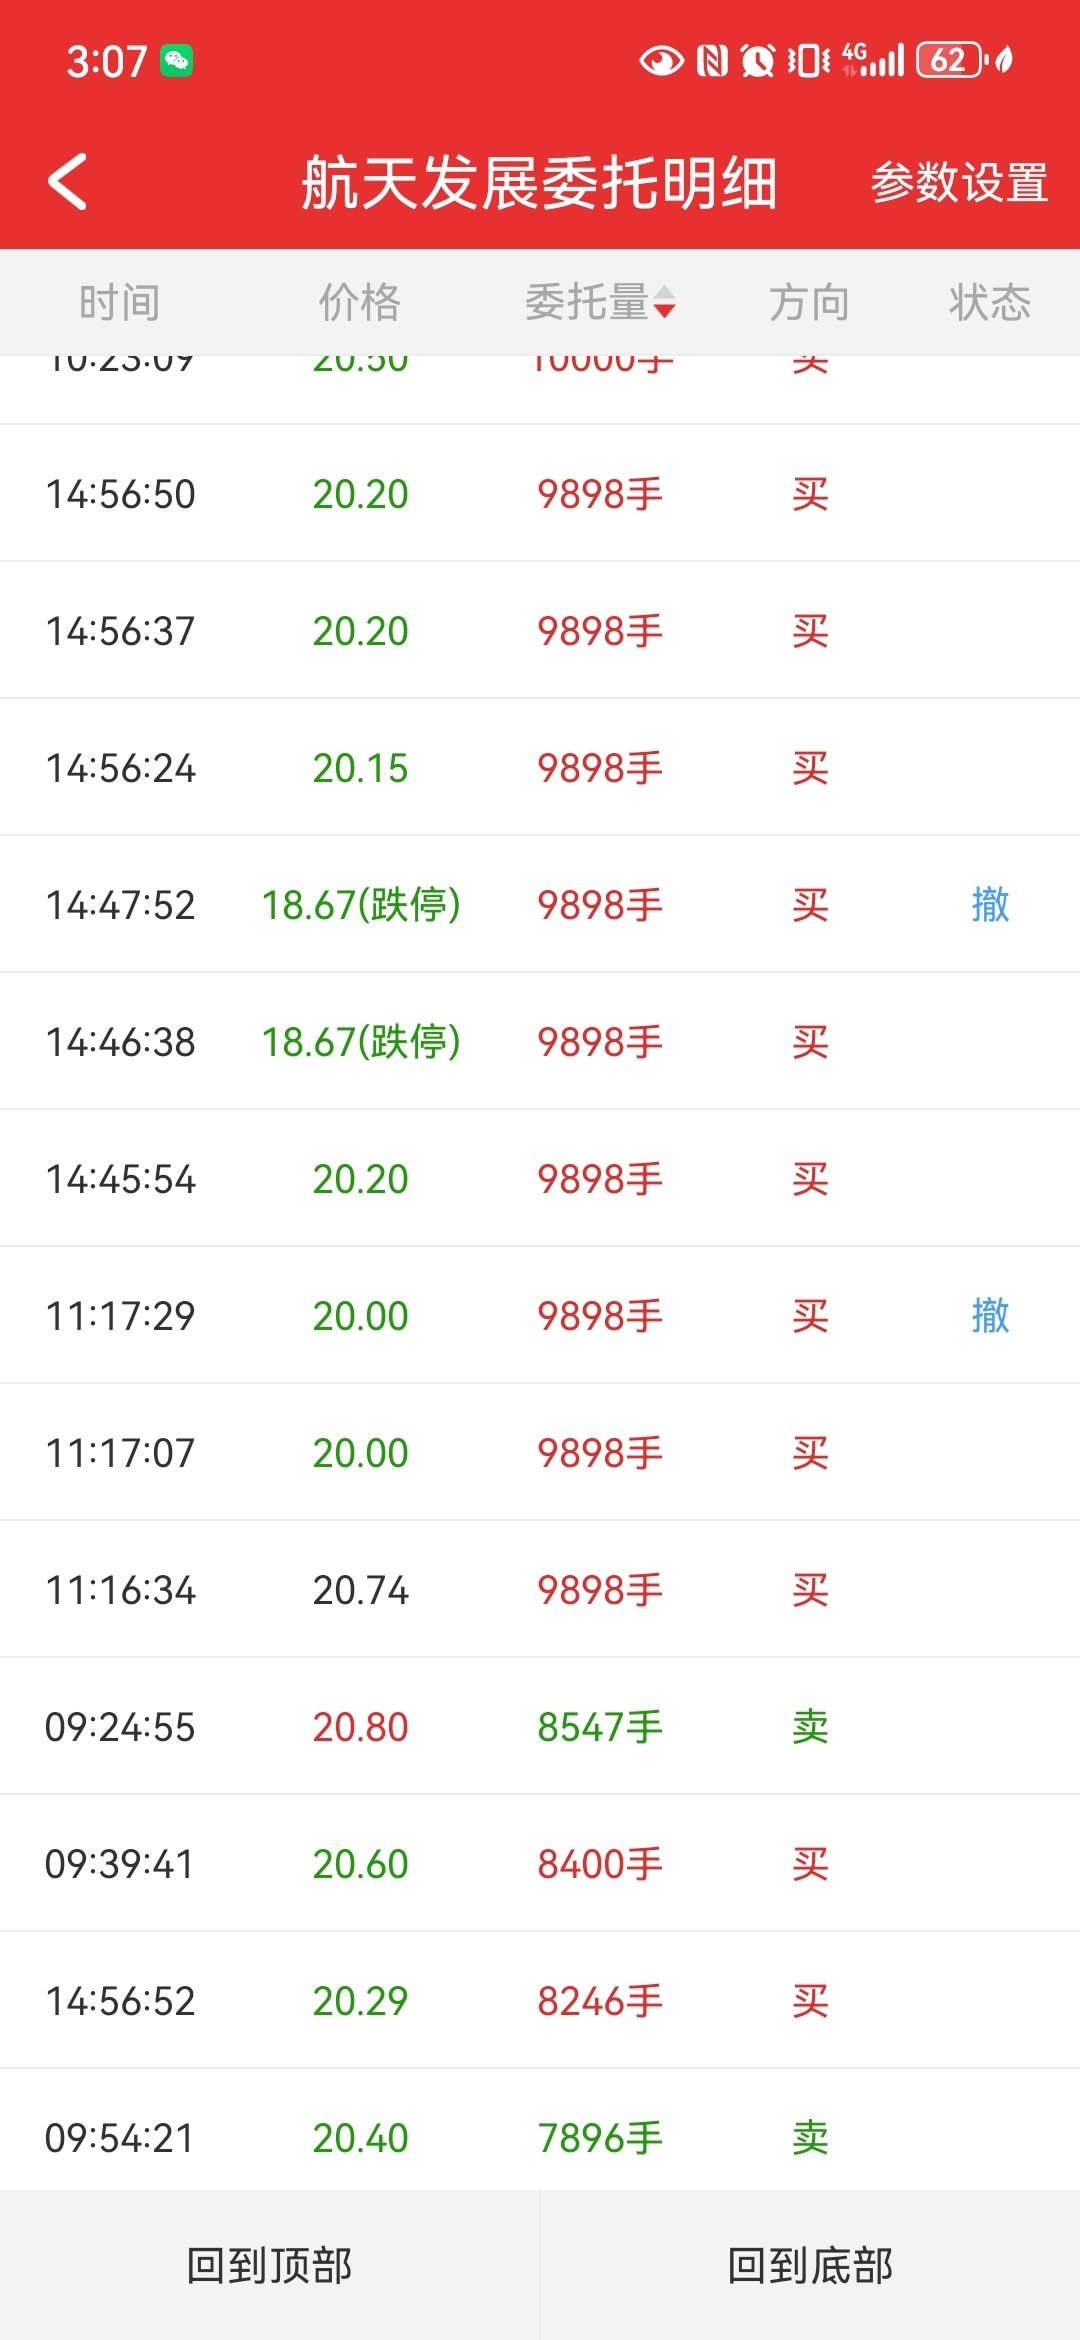Image resolution: width=1080 pixels, height=2340 pixels.
Task: Tap the vibrate mode status icon
Action: tap(809, 61)
